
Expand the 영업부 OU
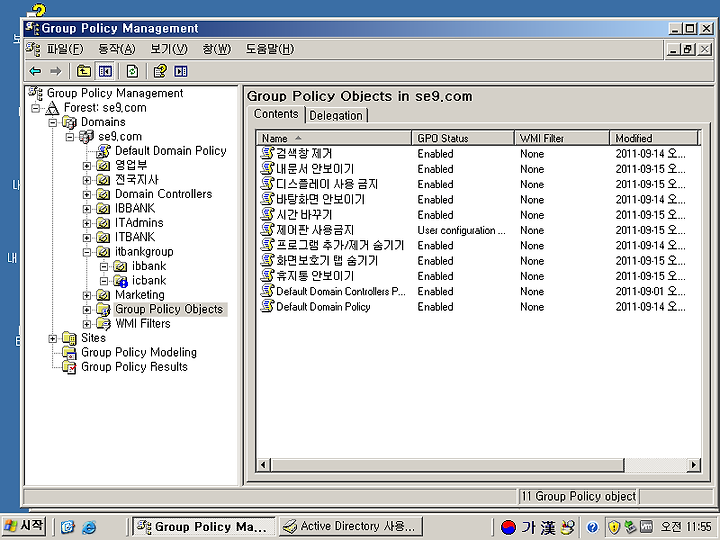tap(86, 166)
